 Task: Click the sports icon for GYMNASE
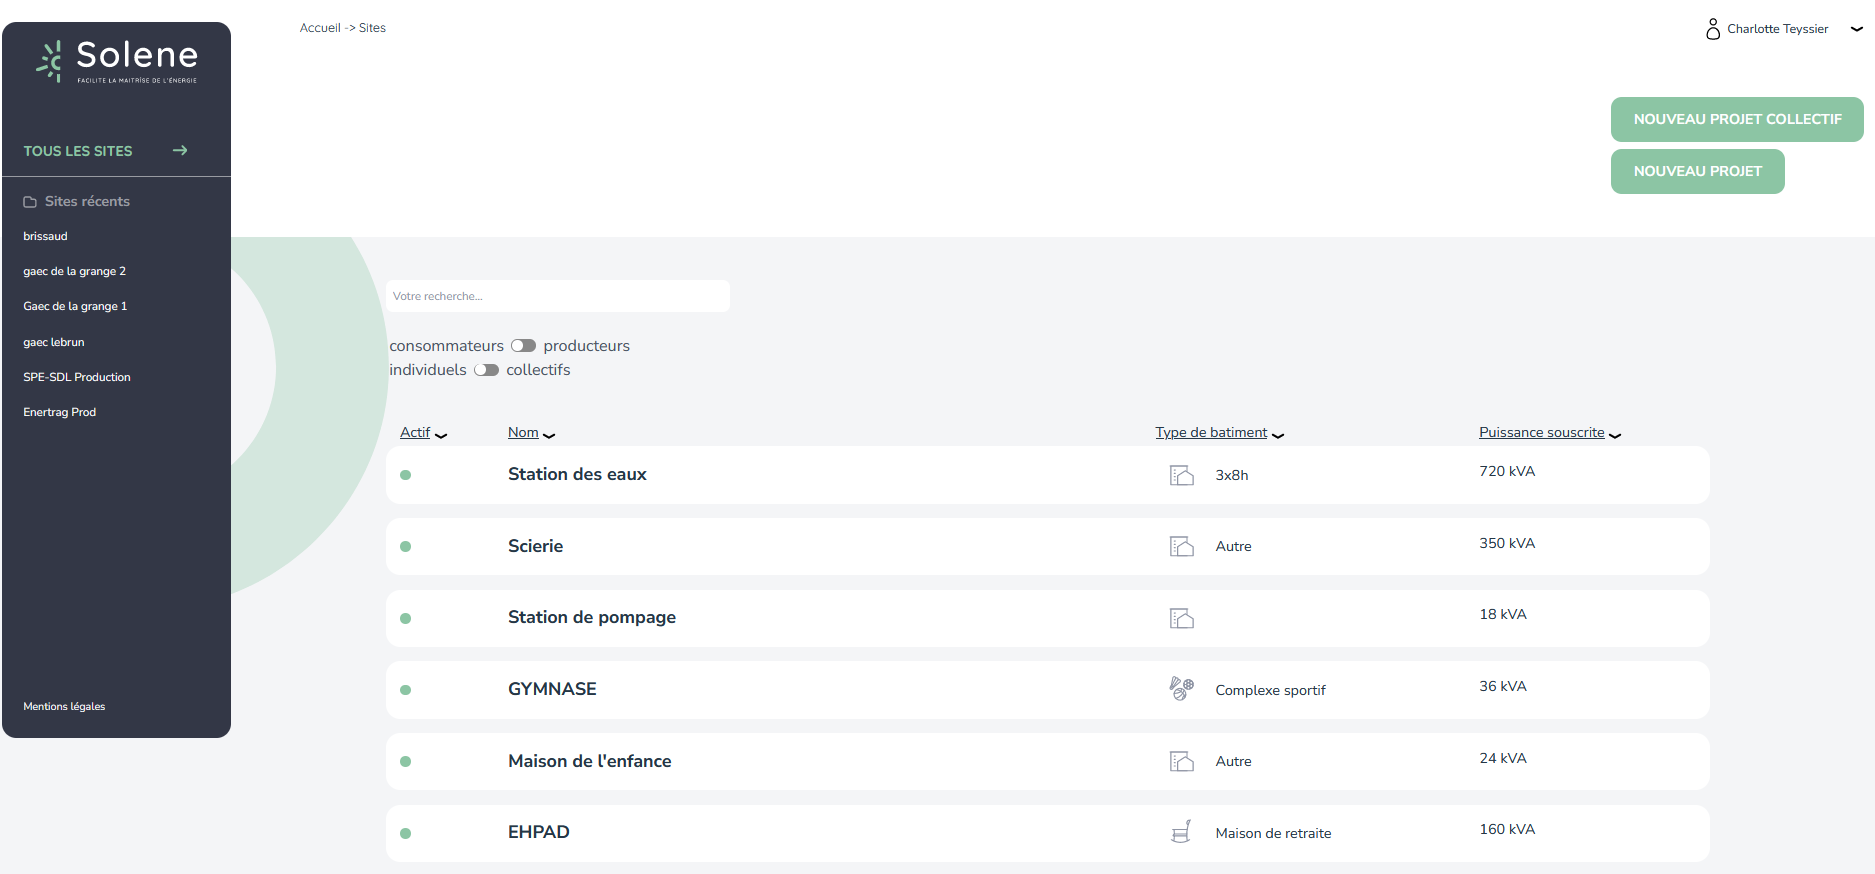(1181, 689)
